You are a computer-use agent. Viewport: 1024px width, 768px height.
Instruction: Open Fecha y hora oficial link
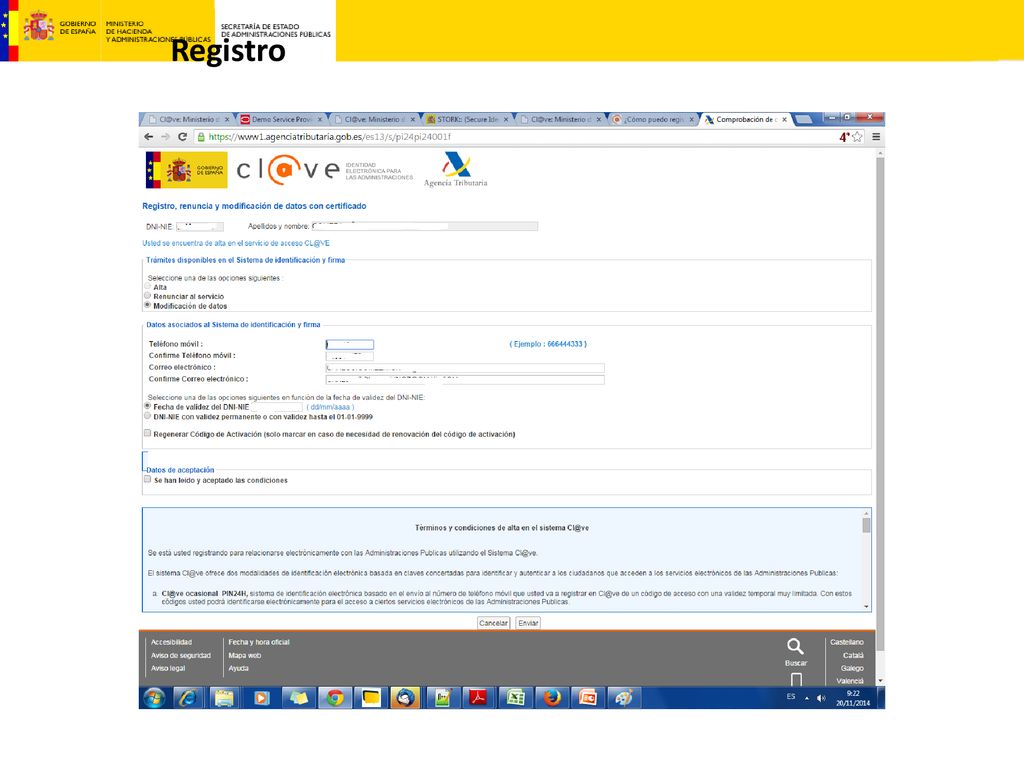pos(259,642)
